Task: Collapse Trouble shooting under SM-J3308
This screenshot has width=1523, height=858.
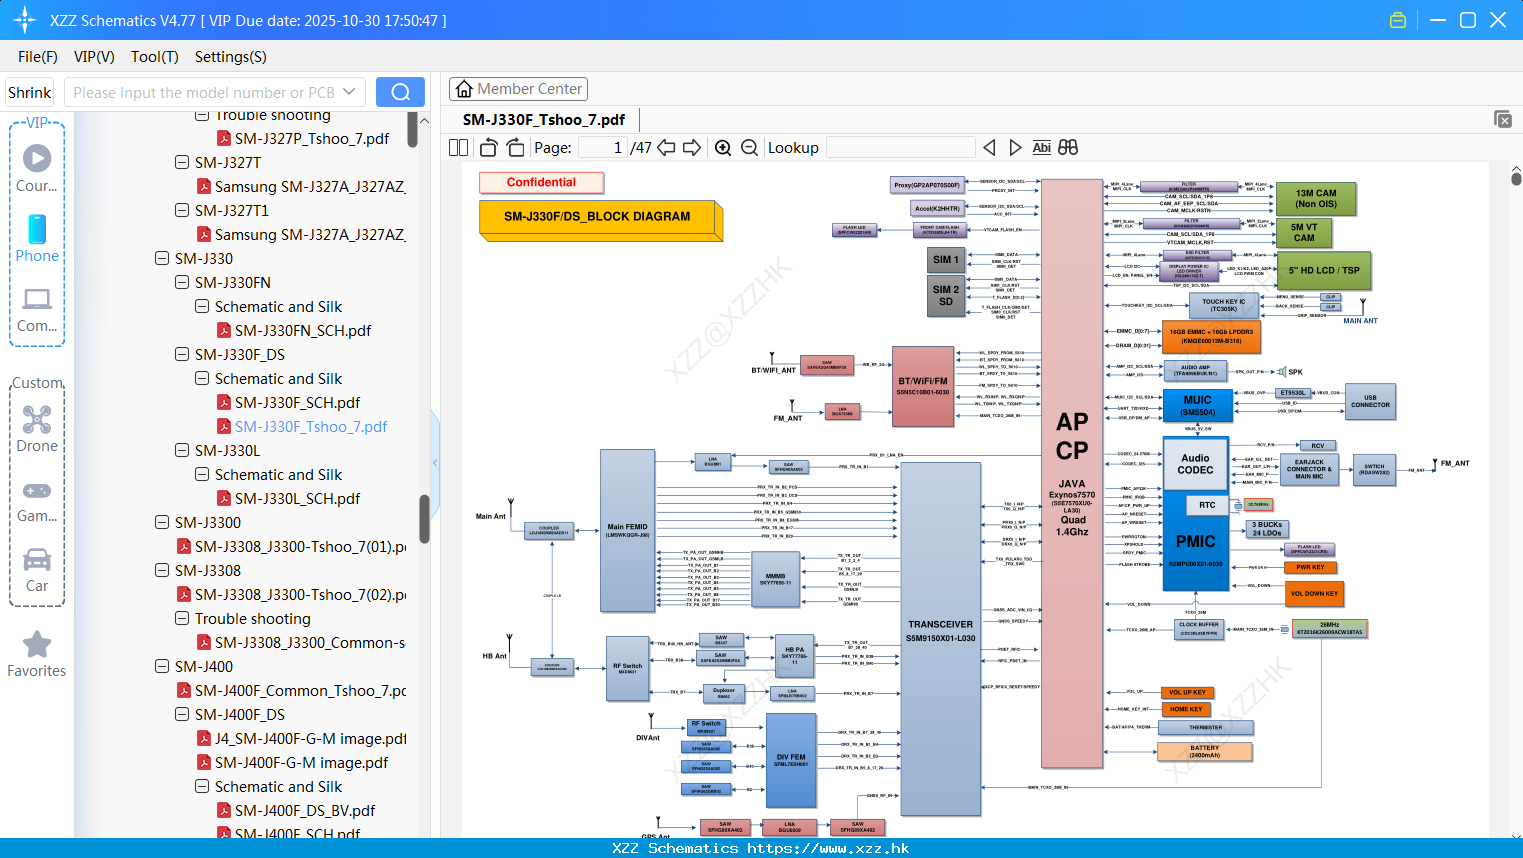Action: [182, 618]
